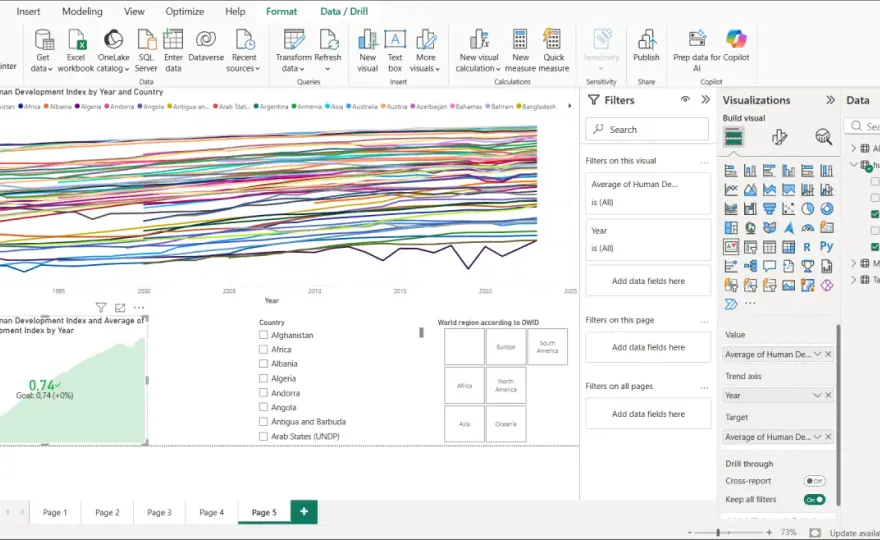Select the Treemap visual
The width and height of the screenshot is (880, 540).
(x=731, y=228)
